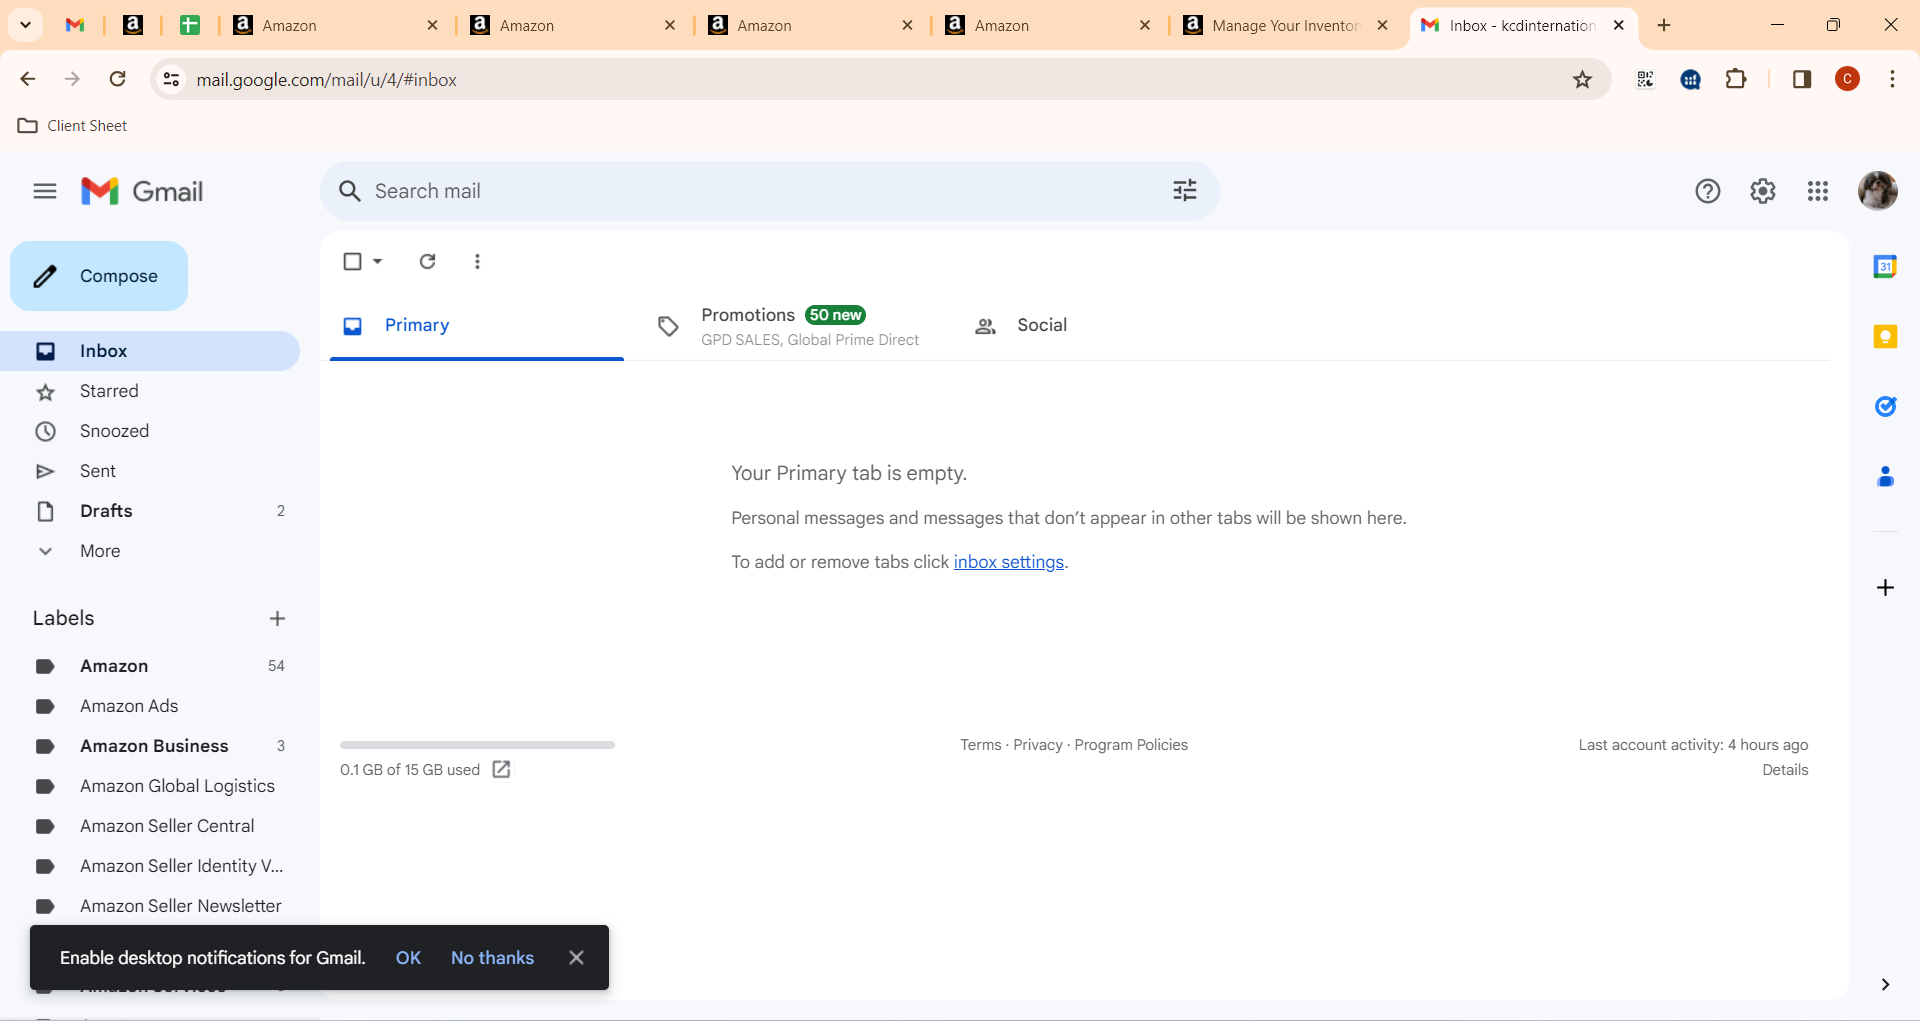Open the Amazon Ads label
Viewport: 1920px width, 1021px height.
[150, 706]
